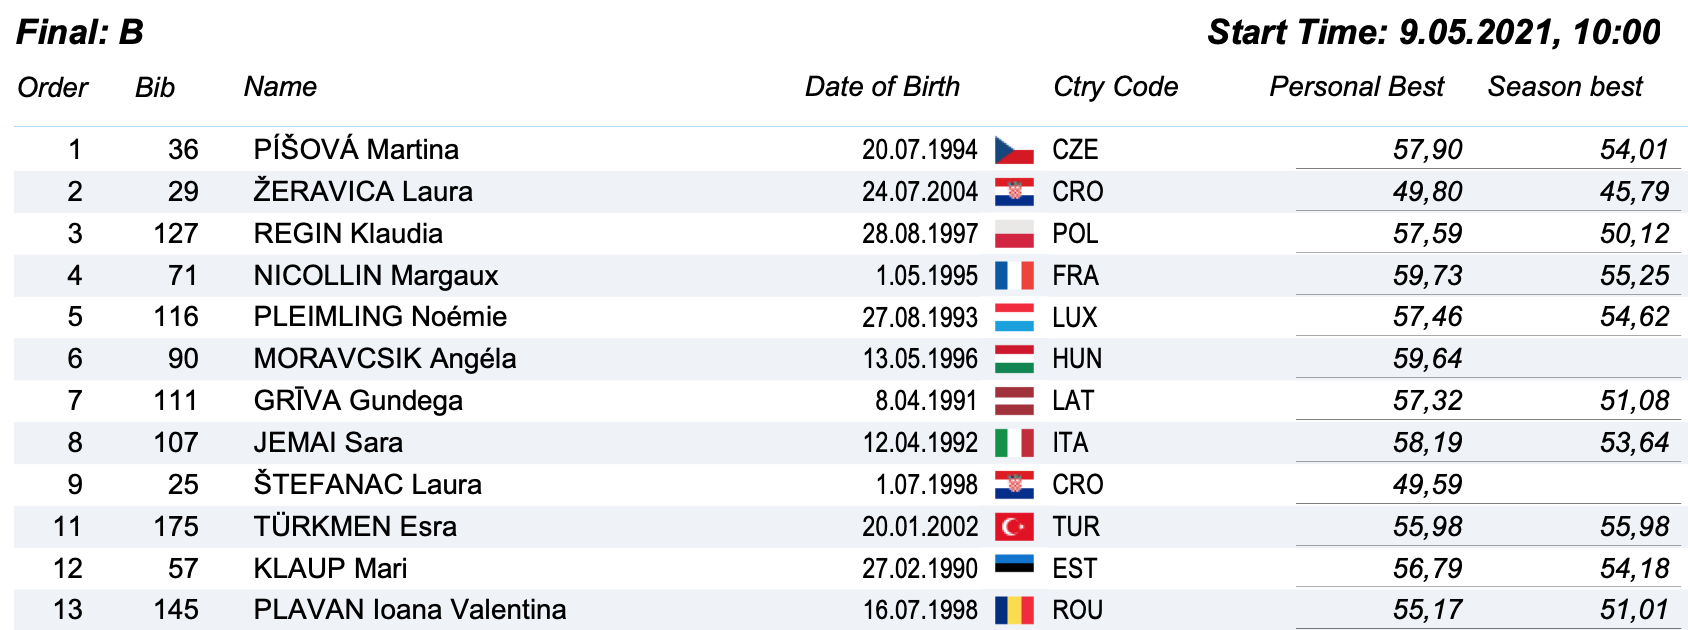
Task: Click the Date of Birth column header
Action: (882, 87)
